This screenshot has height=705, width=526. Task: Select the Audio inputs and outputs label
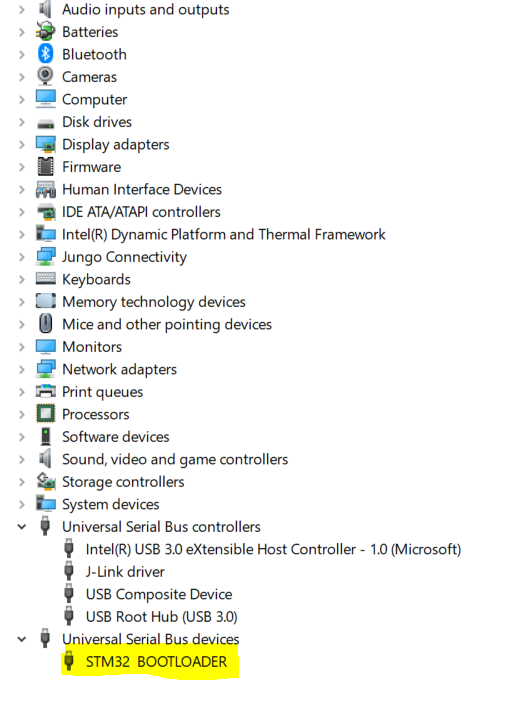[x=146, y=9]
